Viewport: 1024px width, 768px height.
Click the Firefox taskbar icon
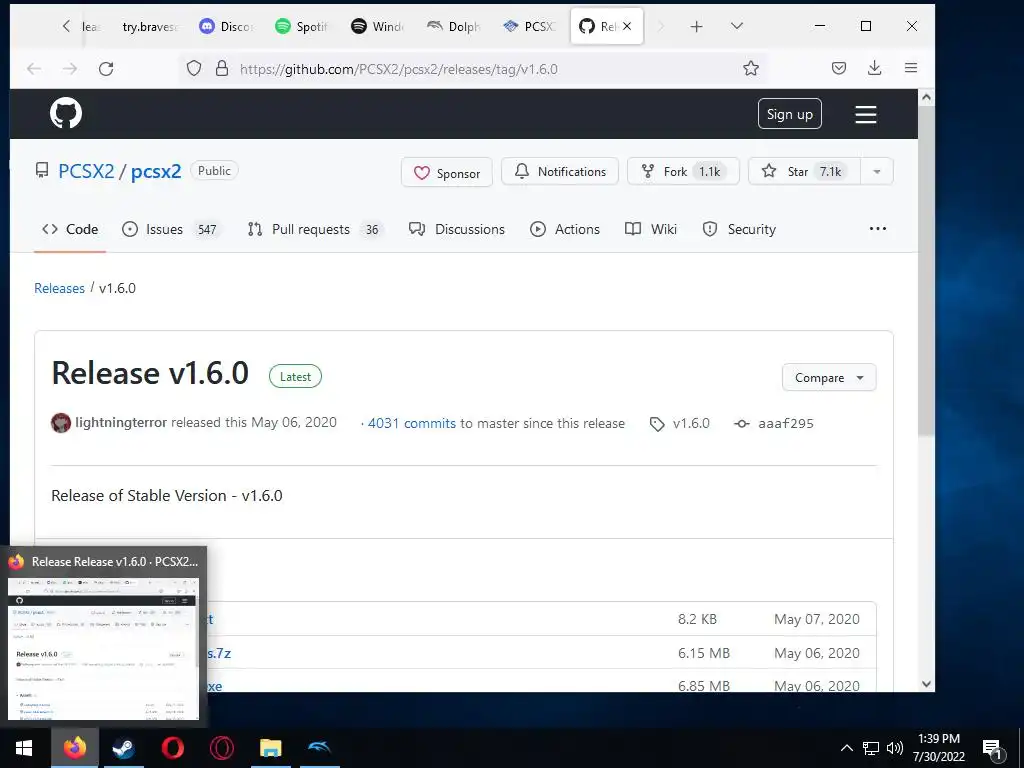click(75, 748)
